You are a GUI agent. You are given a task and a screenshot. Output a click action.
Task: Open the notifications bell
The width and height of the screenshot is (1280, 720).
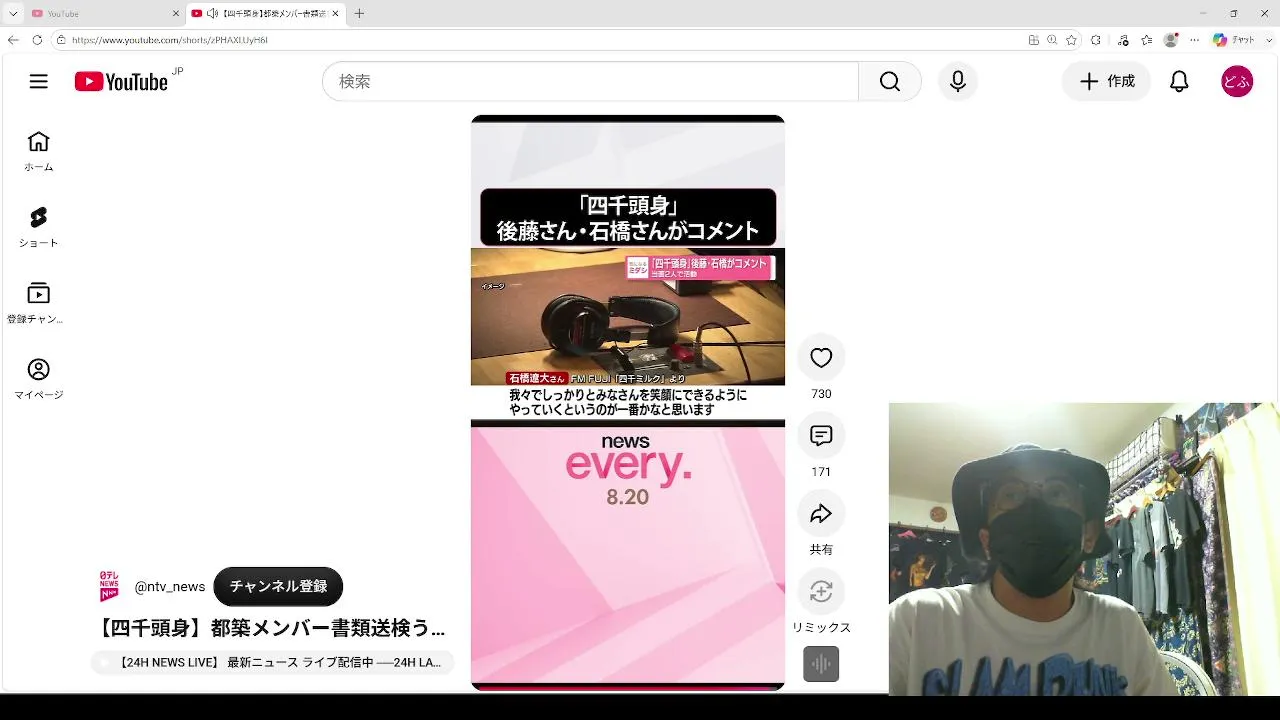tap(1179, 82)
